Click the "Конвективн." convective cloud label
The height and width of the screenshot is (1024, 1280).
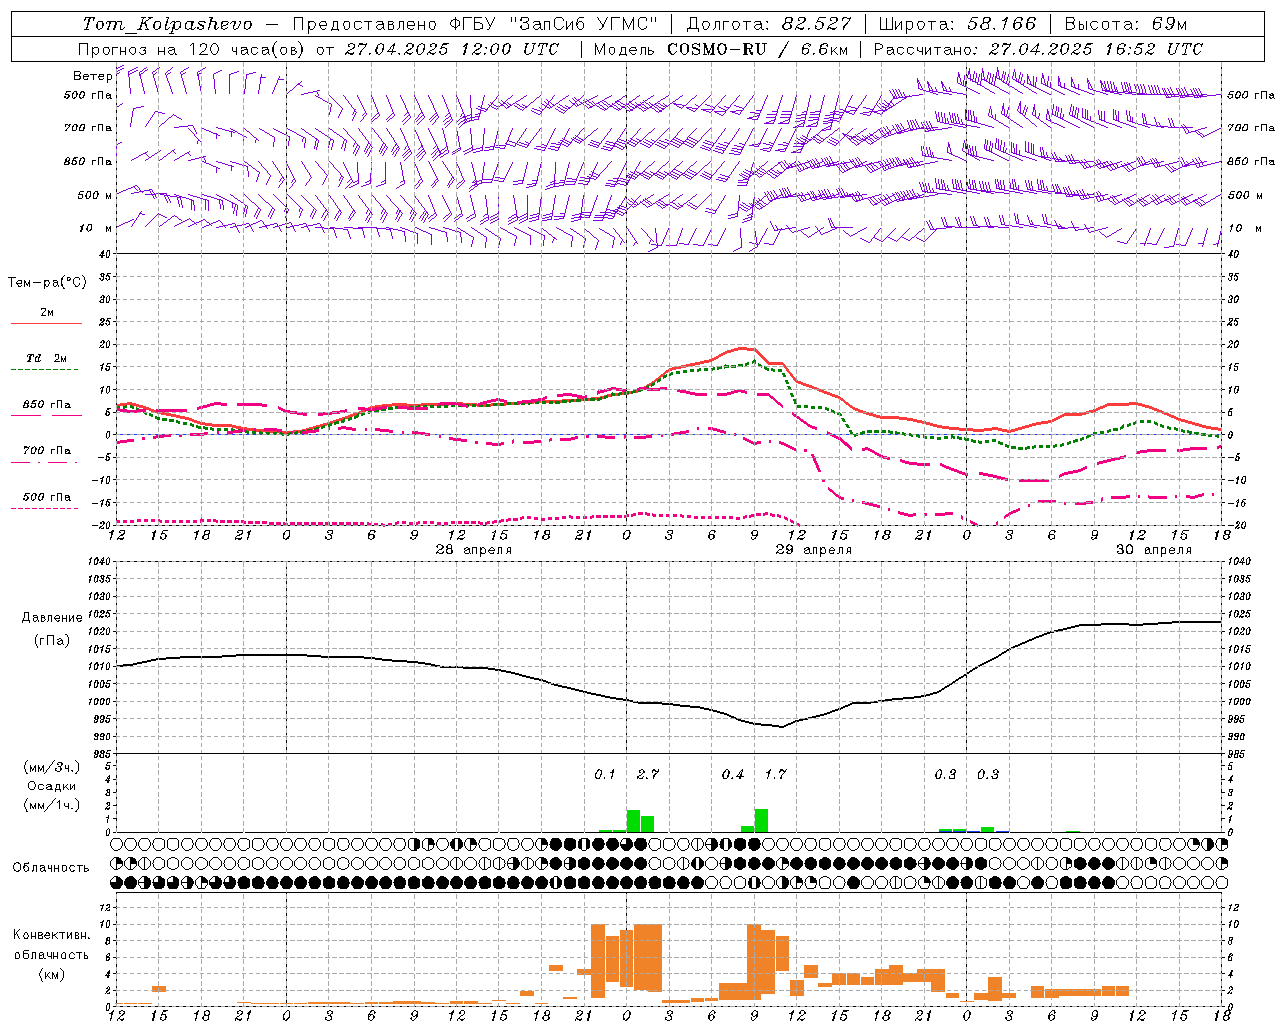click(51, 935)
